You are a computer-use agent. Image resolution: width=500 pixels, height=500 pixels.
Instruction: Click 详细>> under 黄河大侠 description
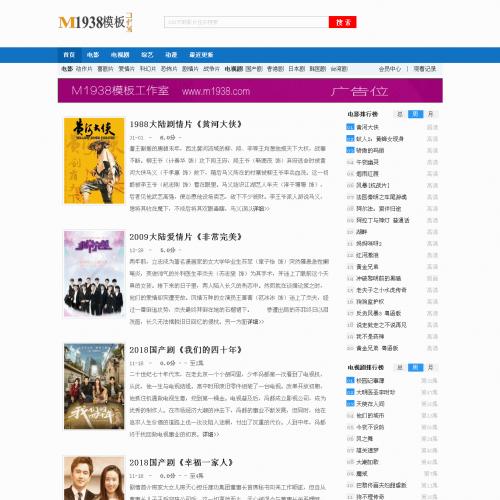(261, 209)
